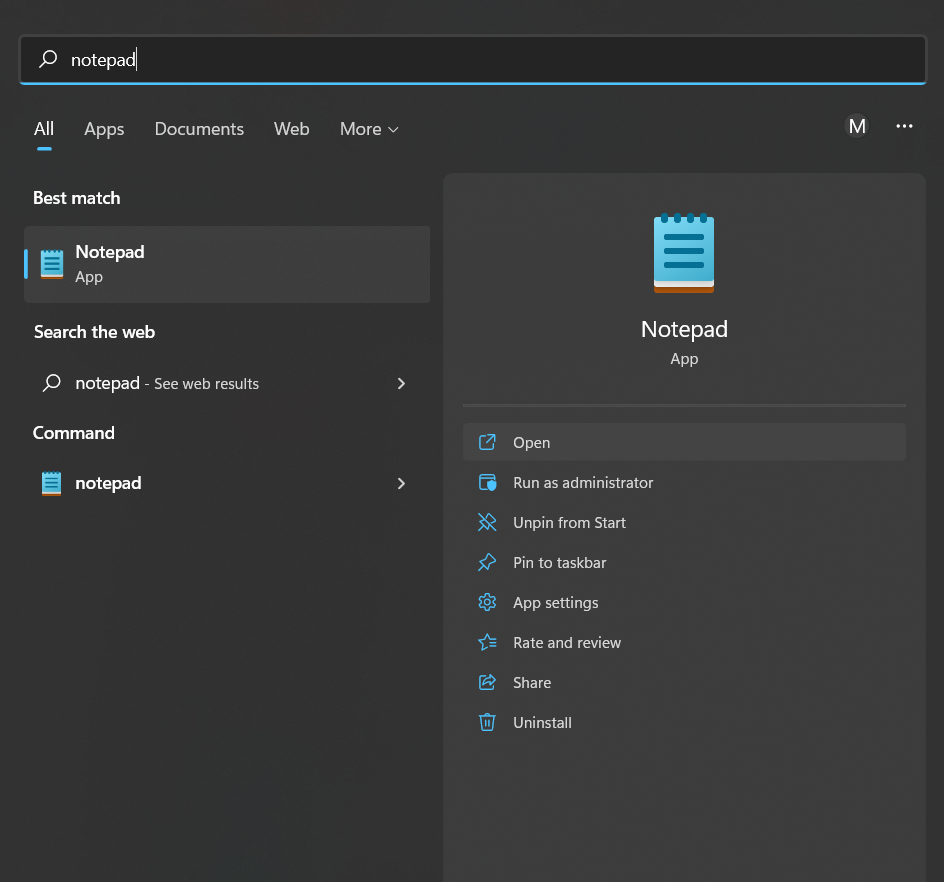This screenshot has width=944, height=882.
Task: Open the three-dot options menu
Action: pos(905,126)
